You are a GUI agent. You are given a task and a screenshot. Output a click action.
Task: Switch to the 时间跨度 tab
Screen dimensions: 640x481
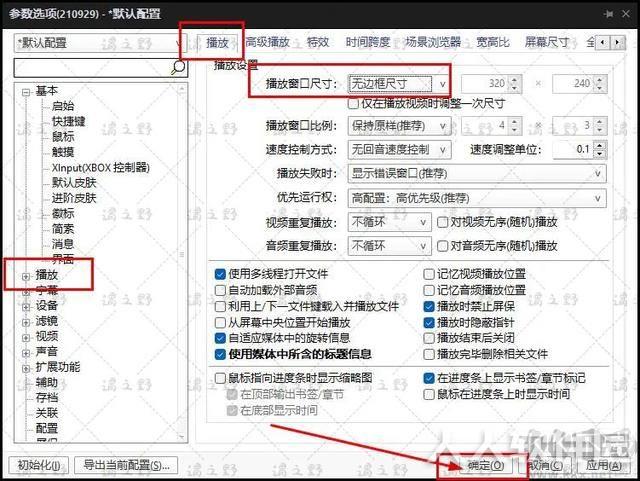[367, 42]
